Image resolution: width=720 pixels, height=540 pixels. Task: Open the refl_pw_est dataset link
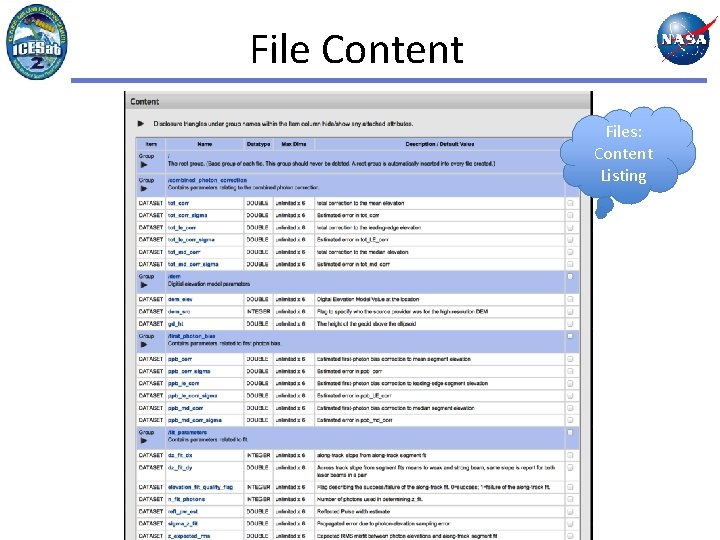click(x=183, y=512)
